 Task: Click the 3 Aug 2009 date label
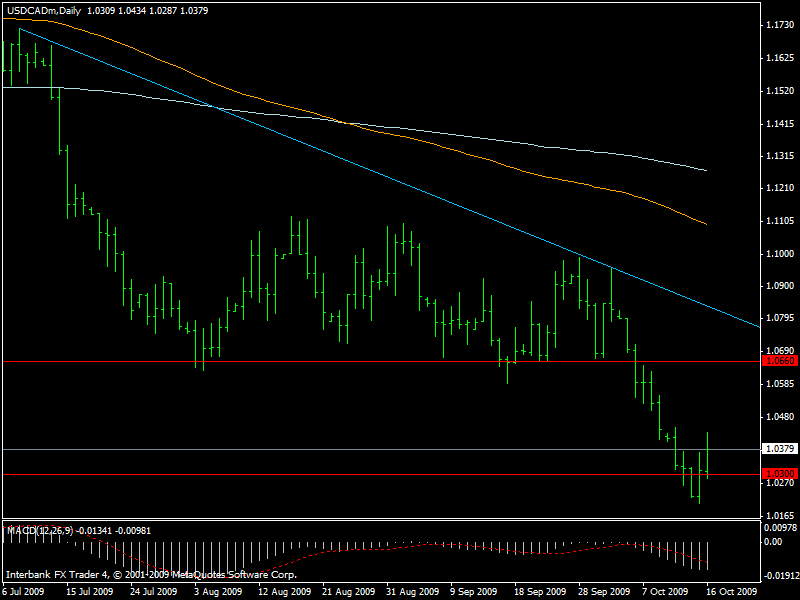coord(216,591)
